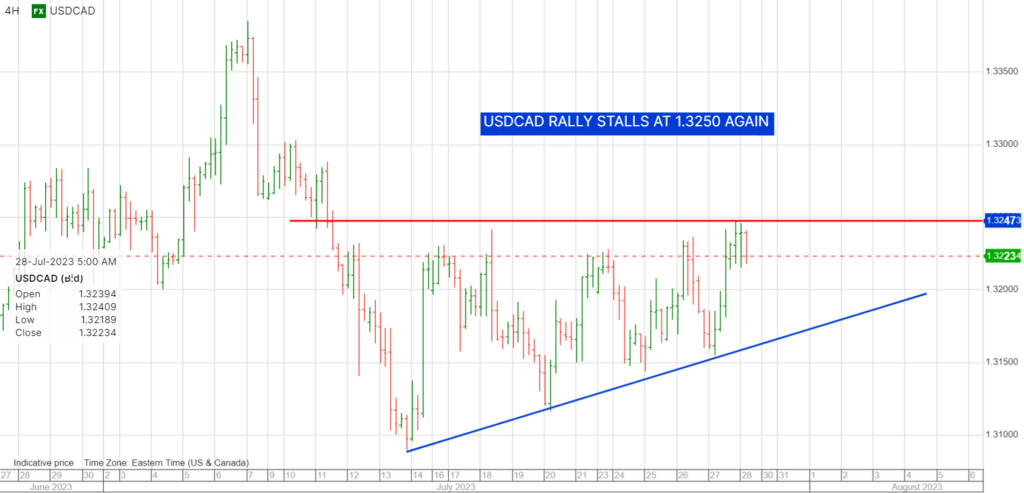
Task: Select August 2023 on the time axis
Action: (916, 486)
